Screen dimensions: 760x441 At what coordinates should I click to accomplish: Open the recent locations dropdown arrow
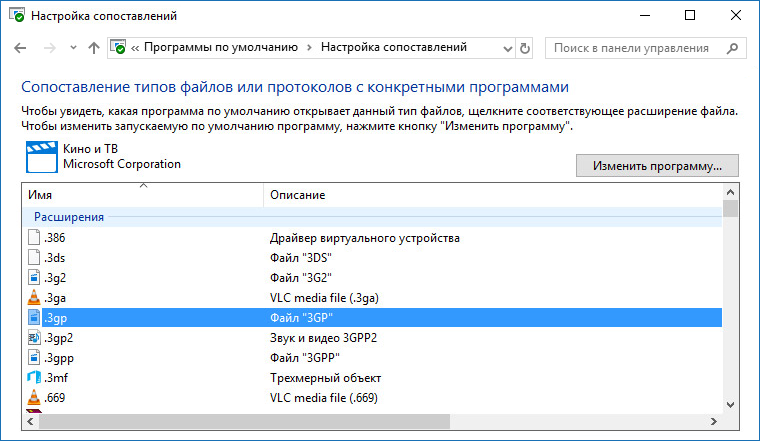coord(73,48)
